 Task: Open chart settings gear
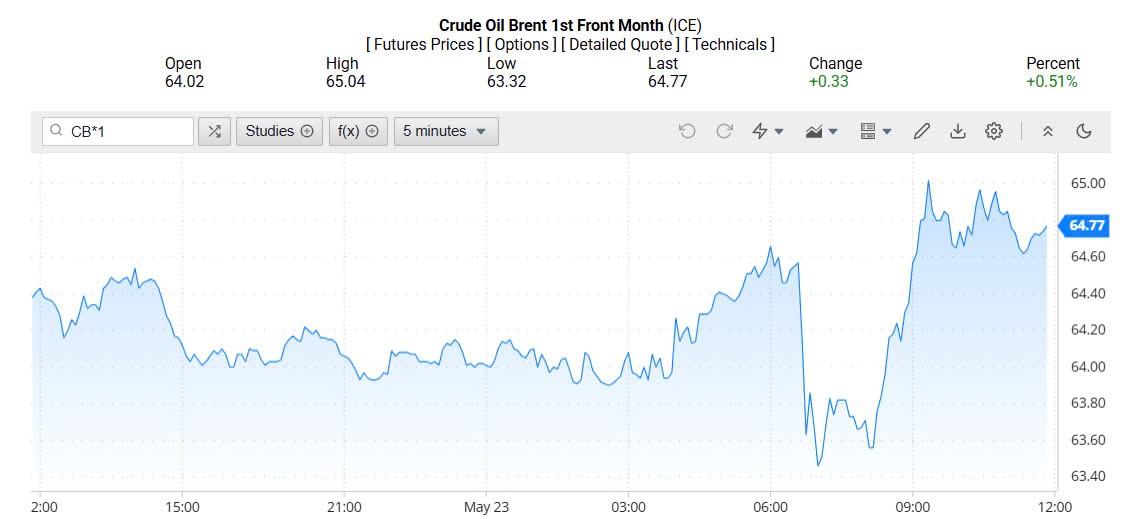pyautogui.click(x=994, y=131)
